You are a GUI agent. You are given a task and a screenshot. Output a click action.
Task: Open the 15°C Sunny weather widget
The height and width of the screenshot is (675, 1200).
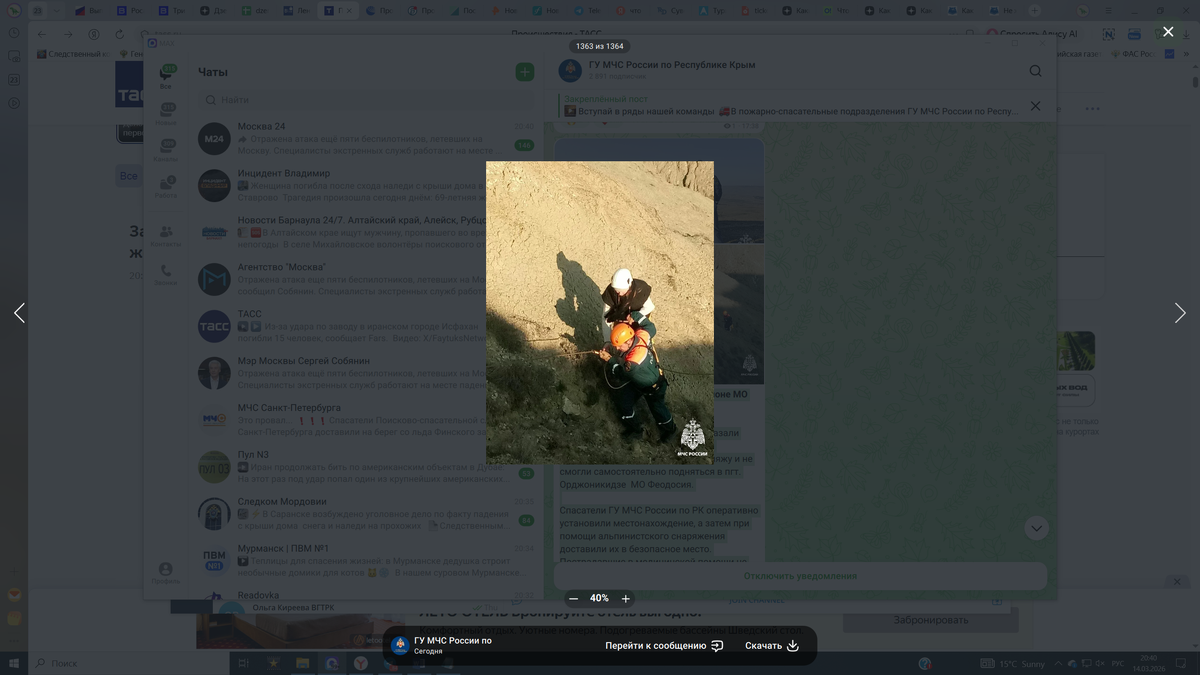coord(1014,664)
